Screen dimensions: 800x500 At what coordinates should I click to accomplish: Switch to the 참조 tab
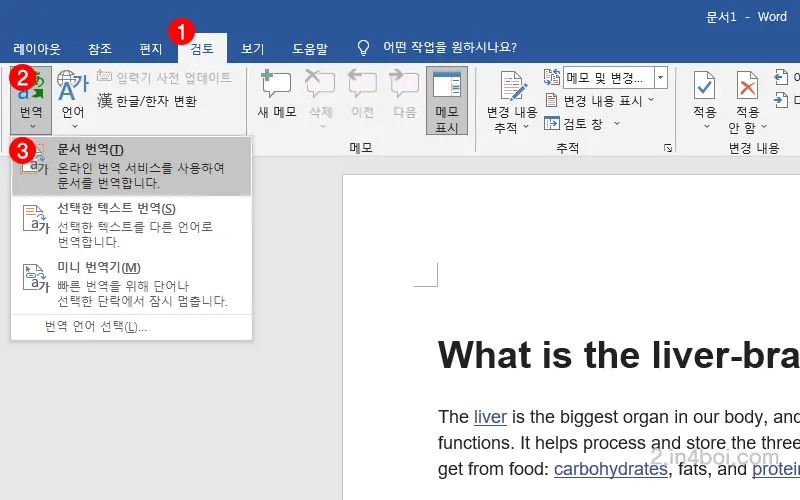99,48
